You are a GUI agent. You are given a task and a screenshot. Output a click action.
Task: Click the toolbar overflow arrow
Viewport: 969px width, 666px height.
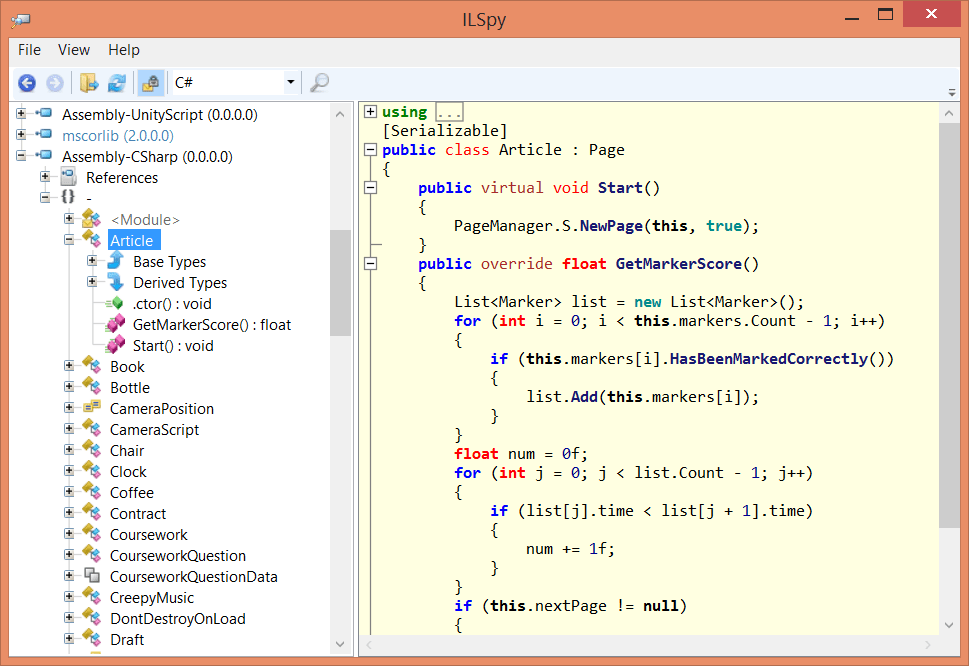point(952,92)
